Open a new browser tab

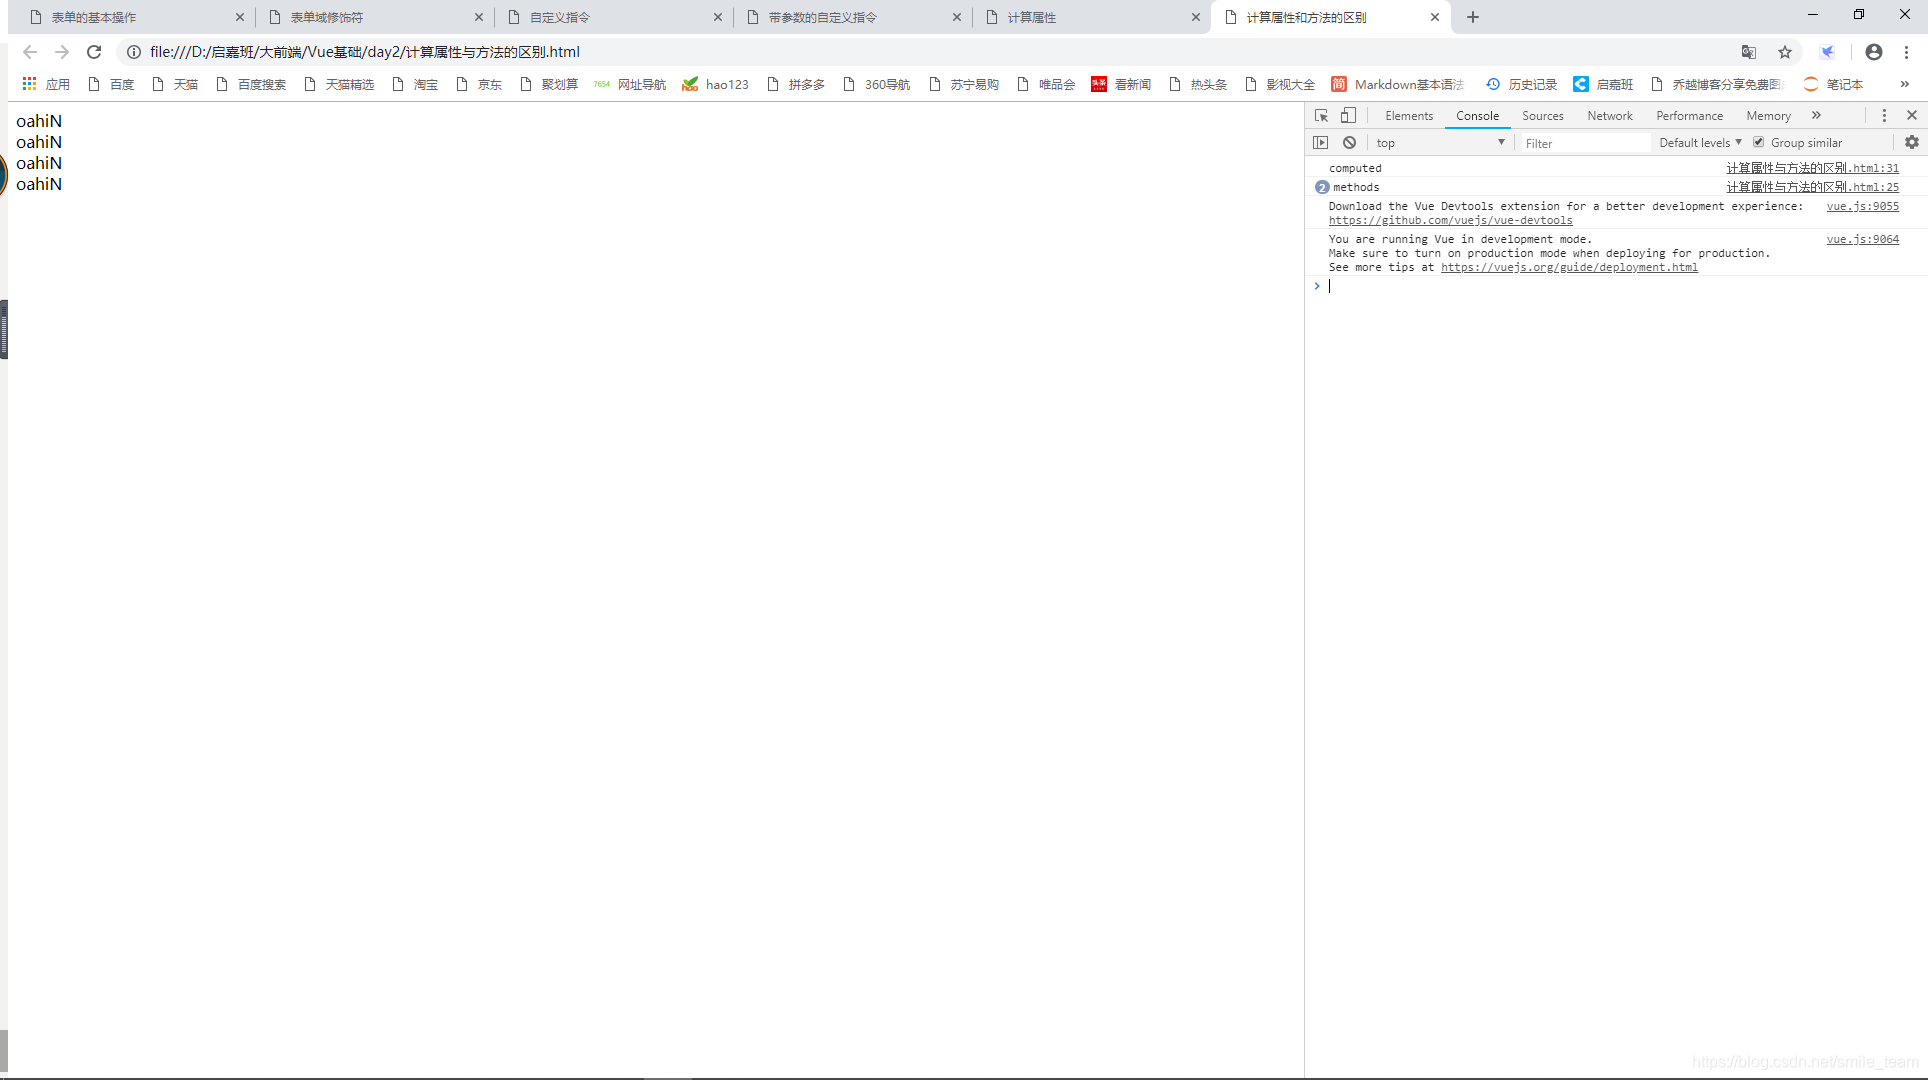pyautogui.click(x=1473, y=17)
